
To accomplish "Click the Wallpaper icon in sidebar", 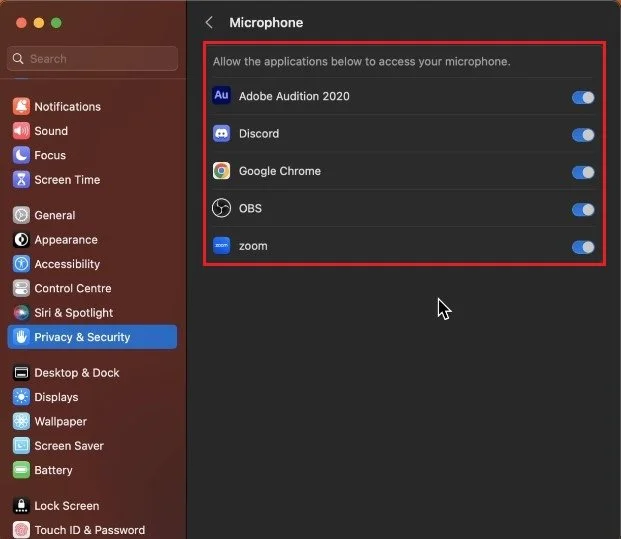I will (21, 421).
